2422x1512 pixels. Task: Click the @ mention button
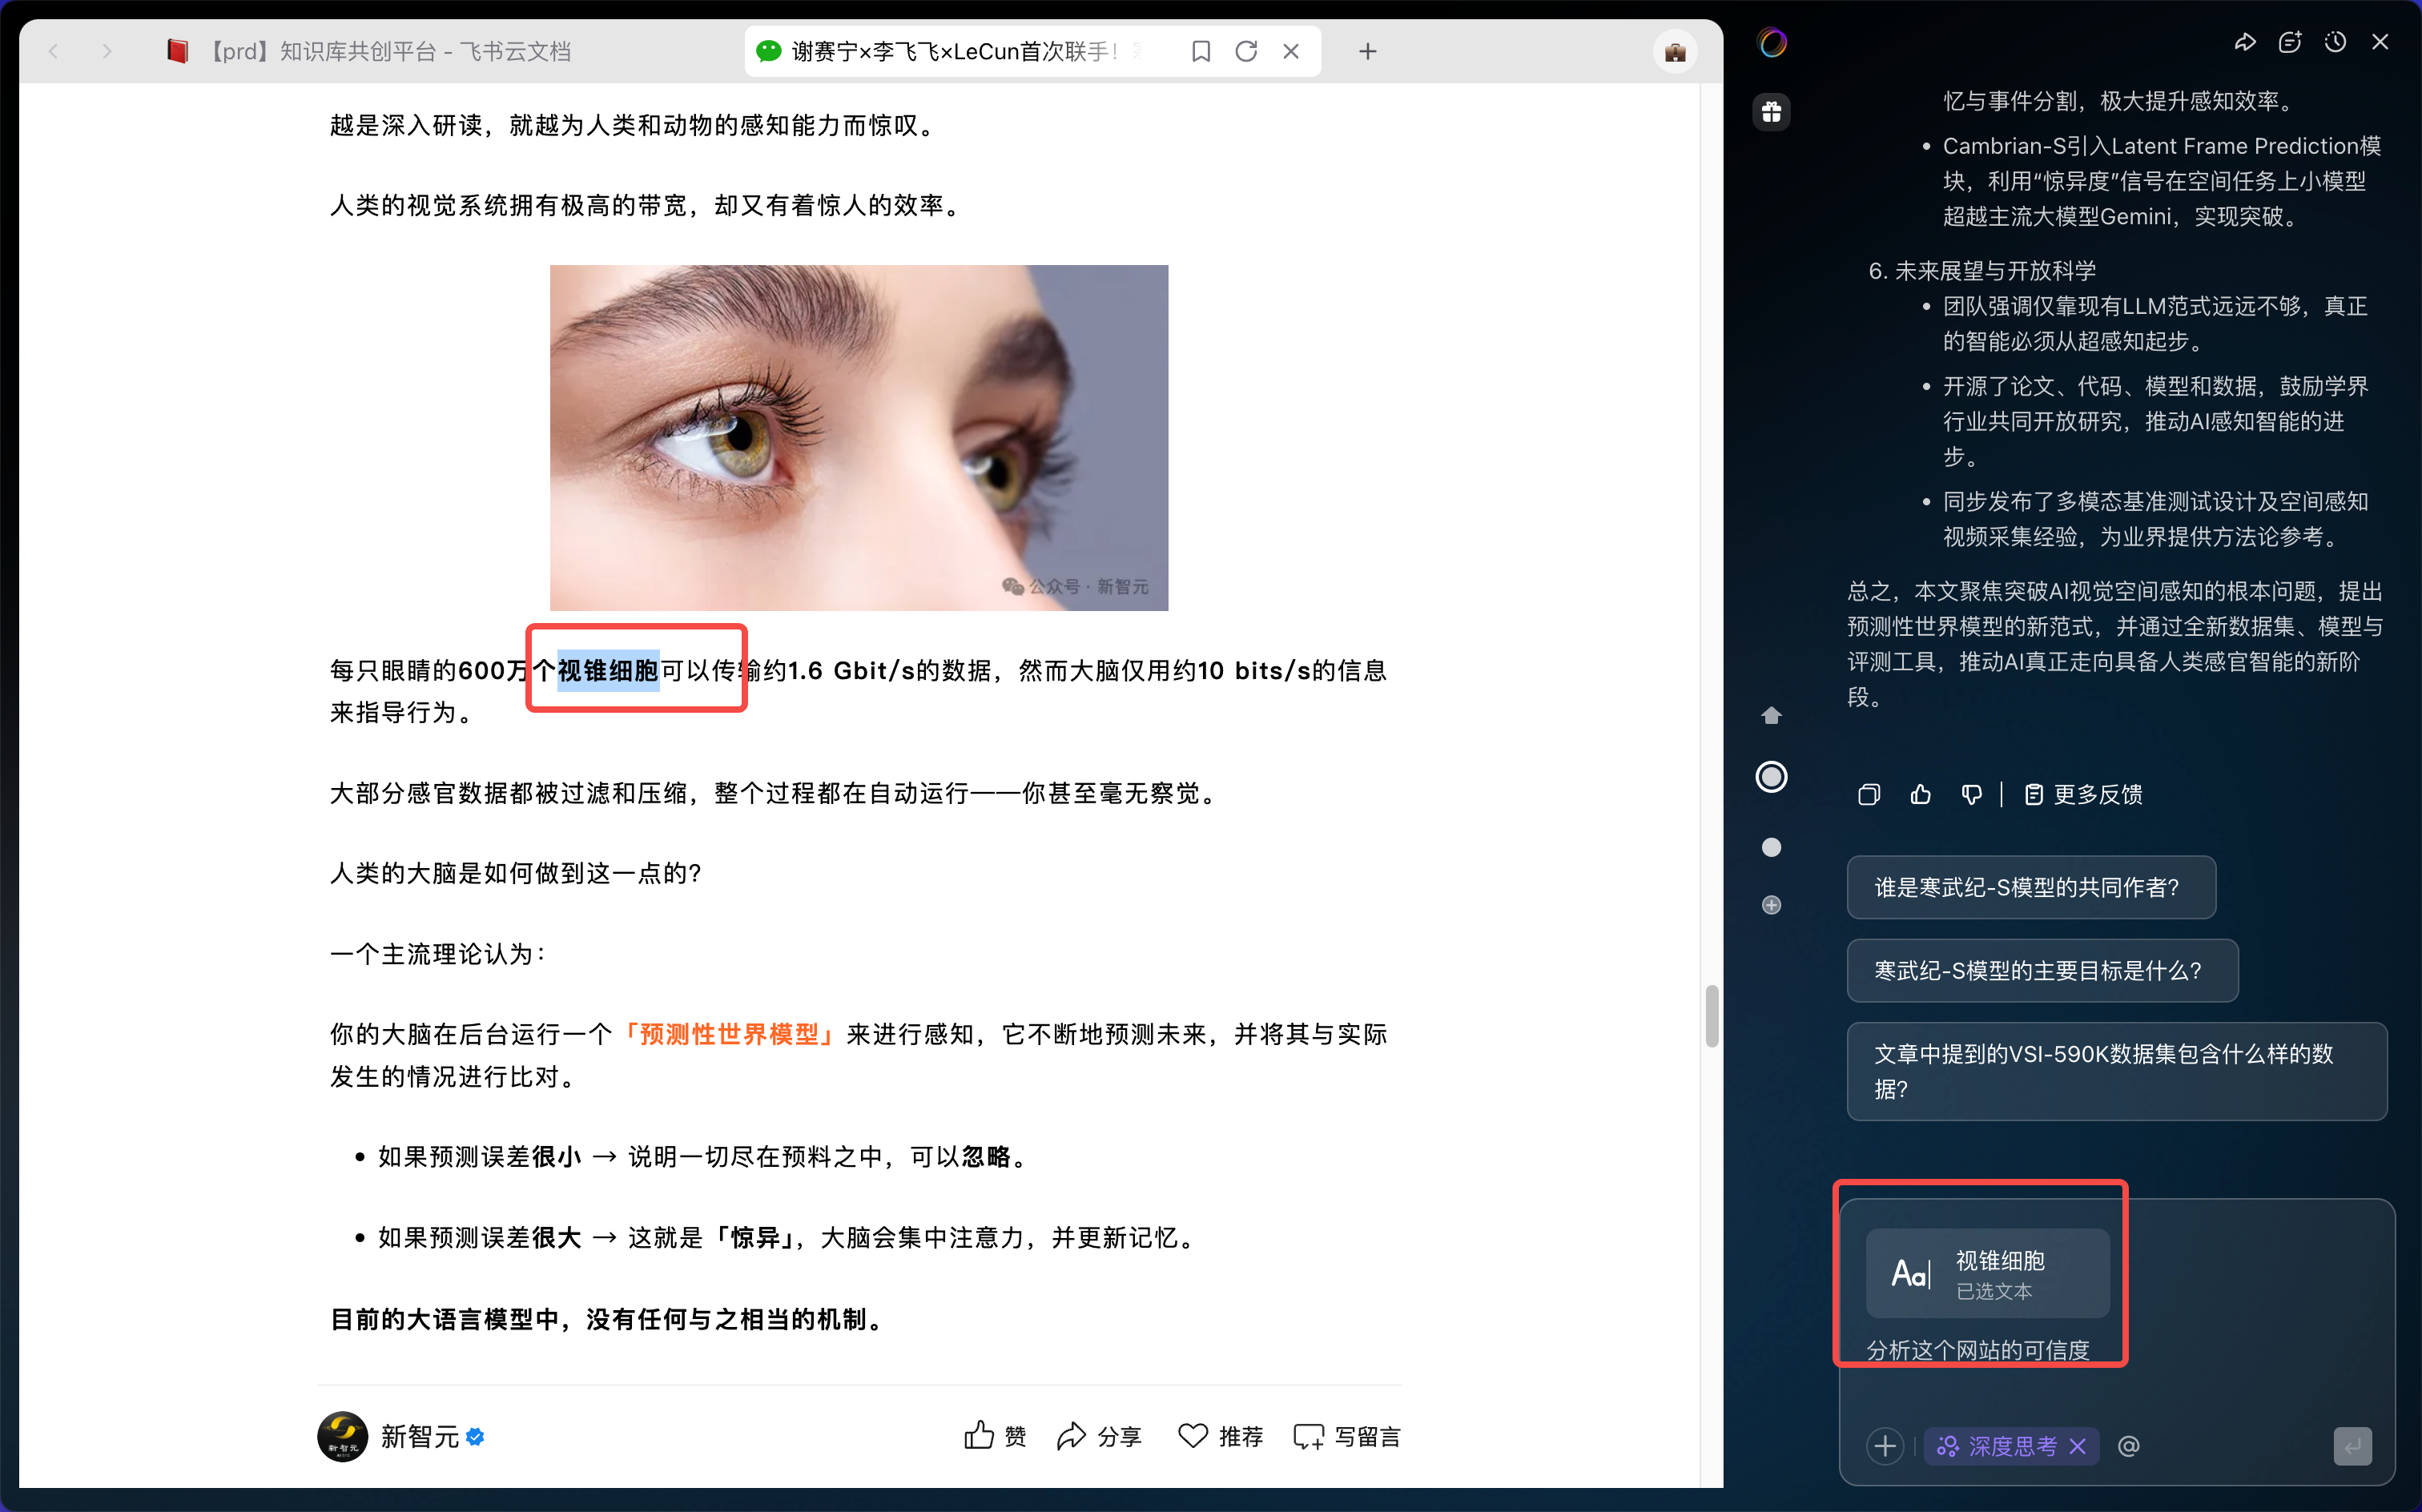[x=2129, y=1446]
